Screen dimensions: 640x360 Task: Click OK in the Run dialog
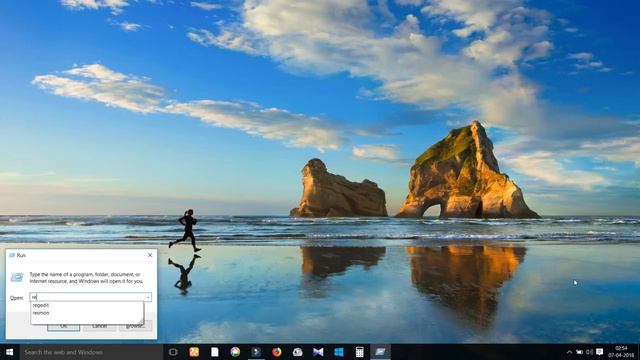[63, 326]
